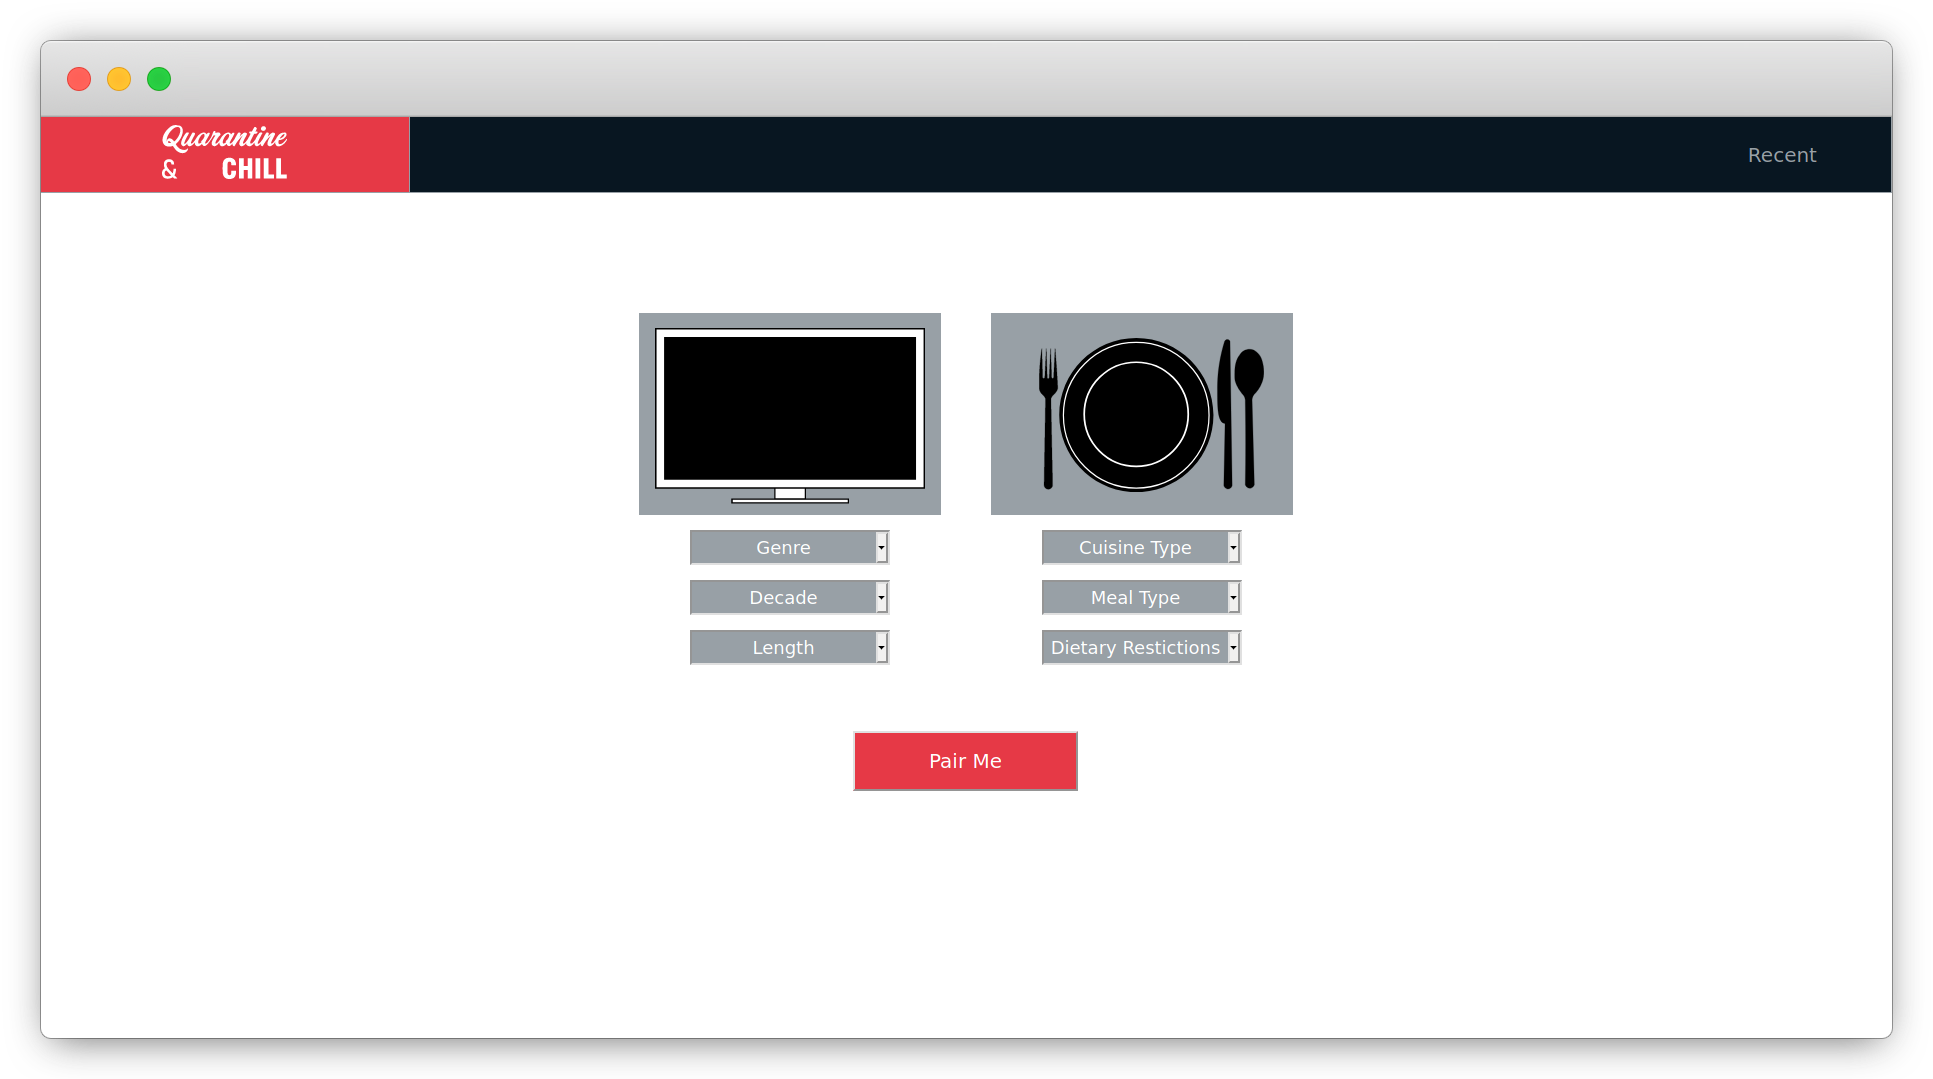1933x1079 pixels.
Task: Open the Dietary Restictions dropdown
Action: [x=1141, y=648]
